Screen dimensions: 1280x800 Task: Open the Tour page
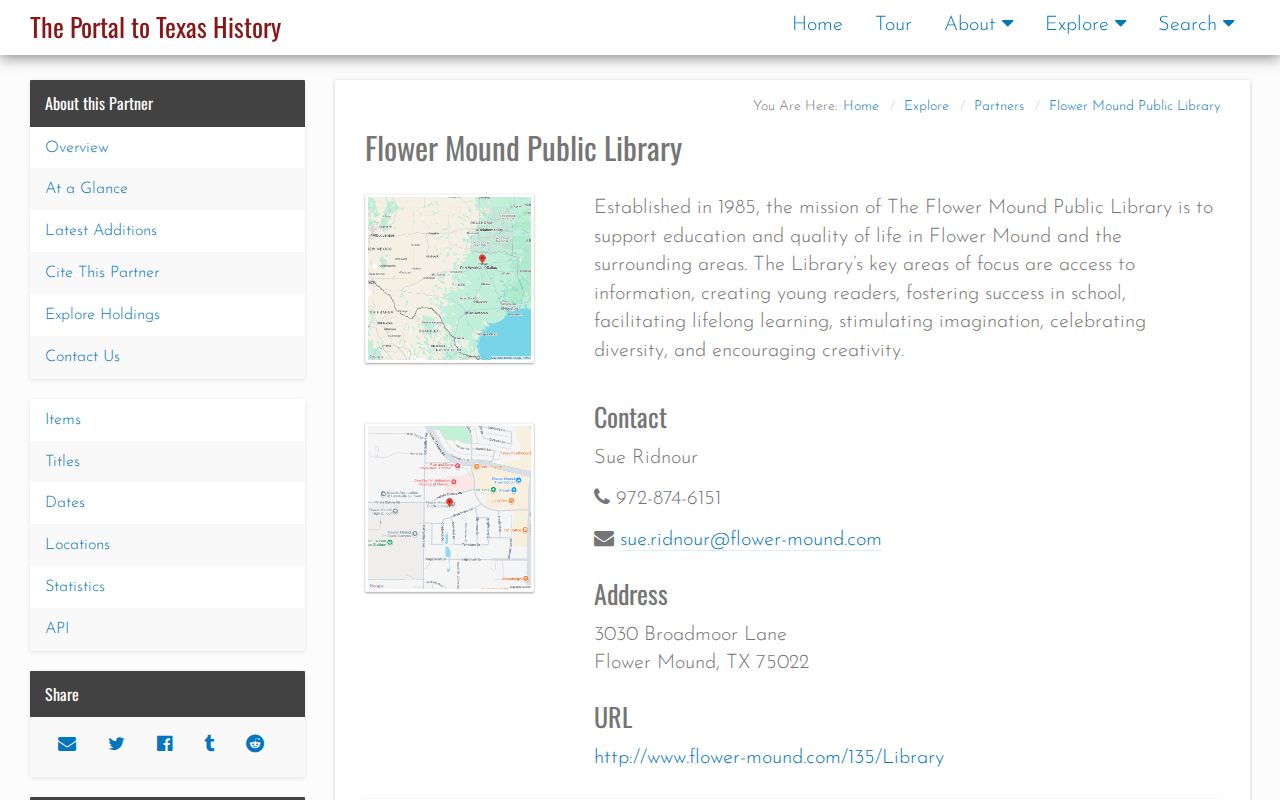click(x=893, y=24)
